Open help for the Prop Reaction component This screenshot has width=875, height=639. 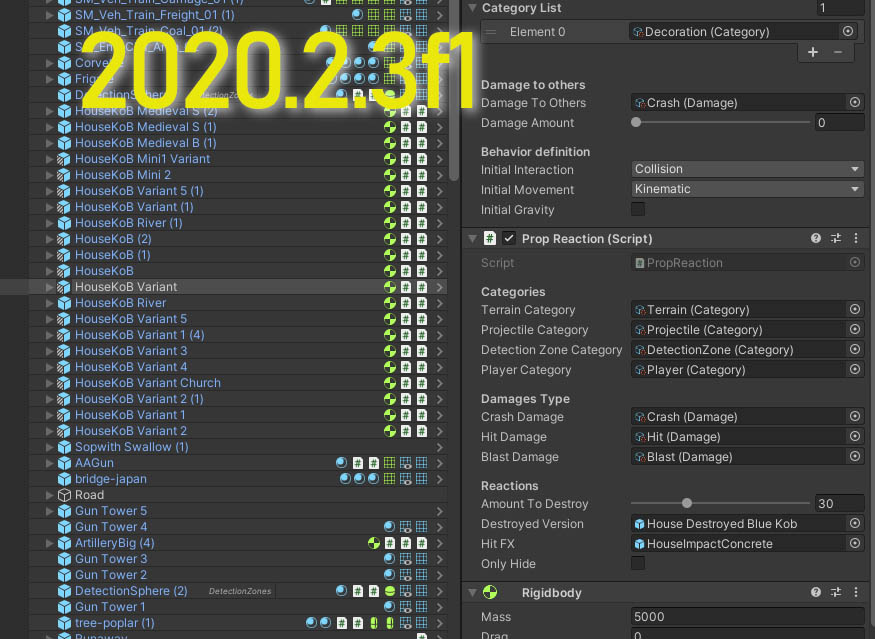[816, 238]
